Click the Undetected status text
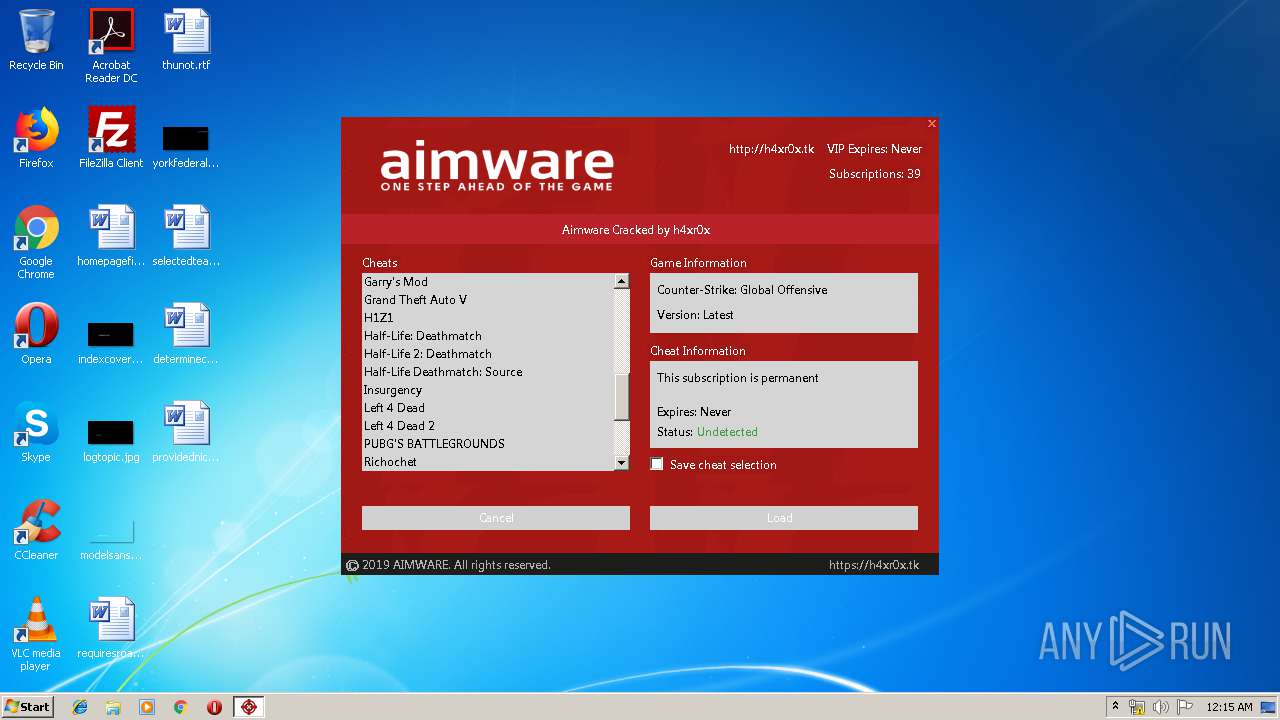1280x720 pixels. pyautogui.click(x=727, y=432)
